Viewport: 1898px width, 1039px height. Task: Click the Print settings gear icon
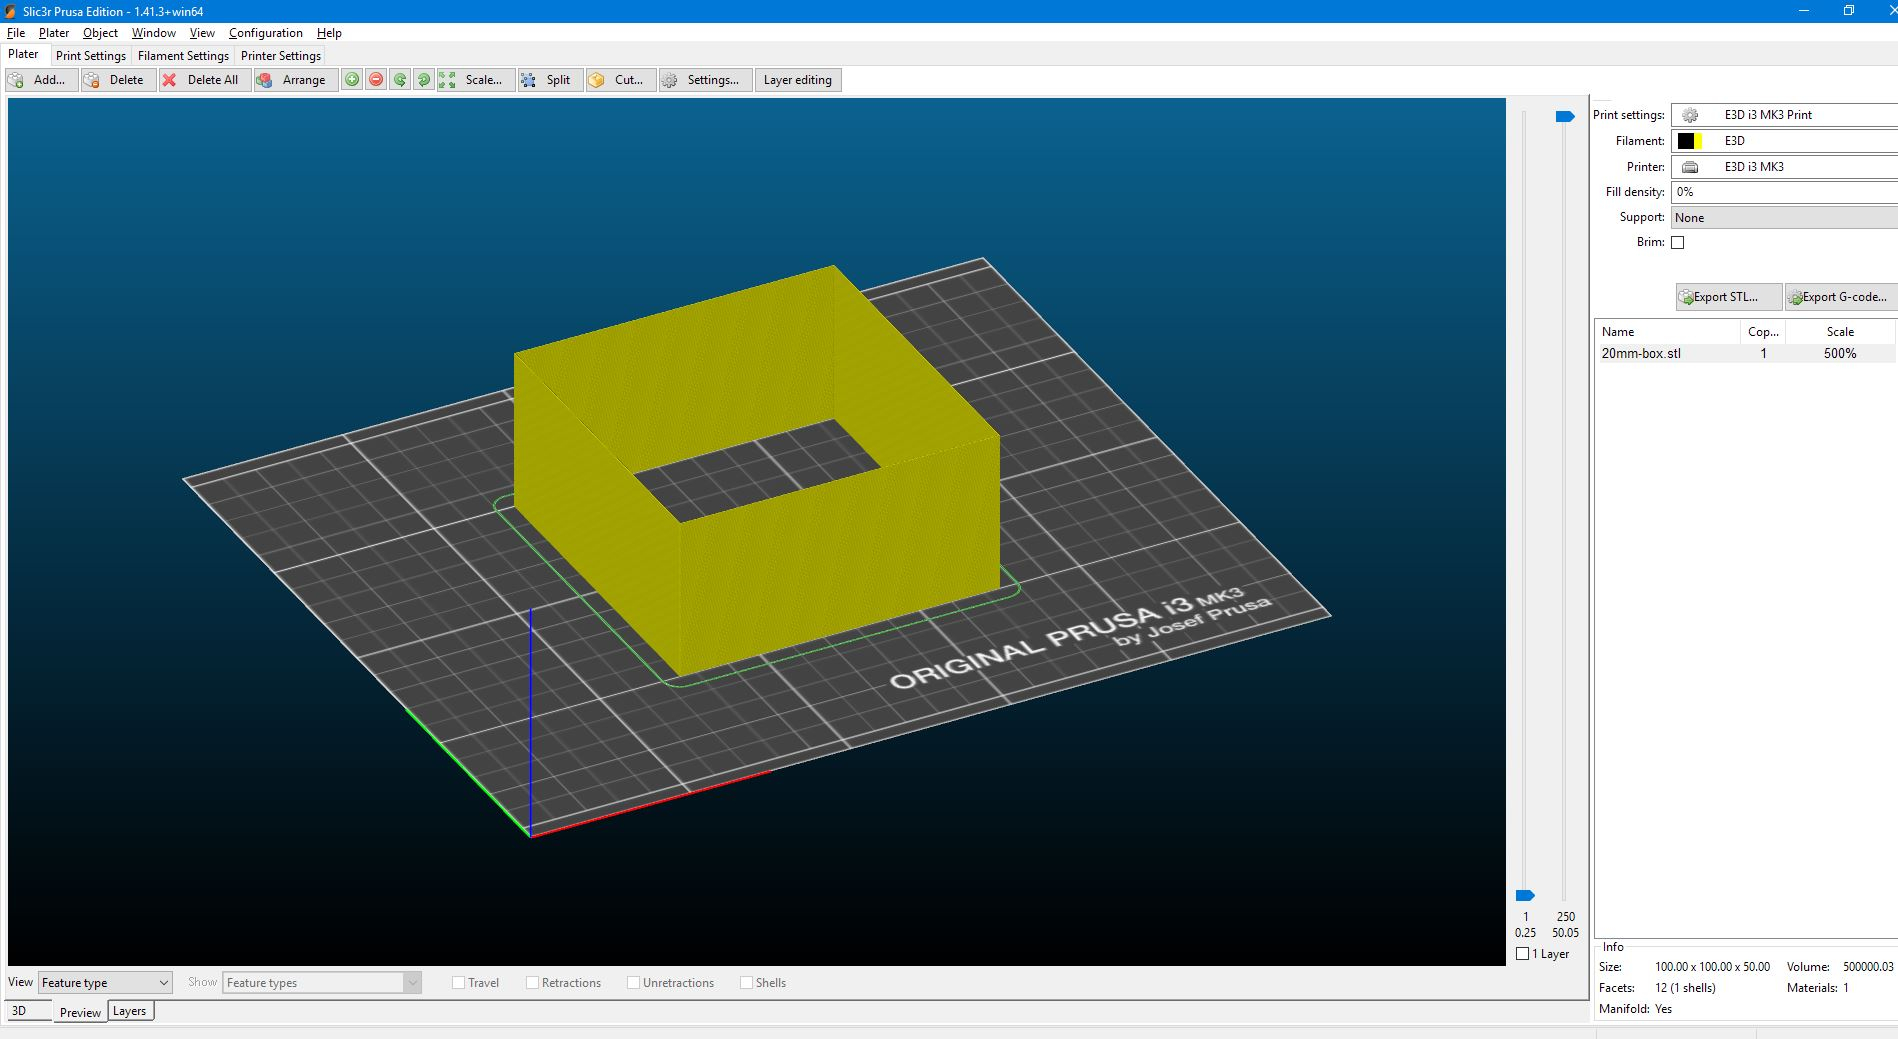tap(1690, 115)
